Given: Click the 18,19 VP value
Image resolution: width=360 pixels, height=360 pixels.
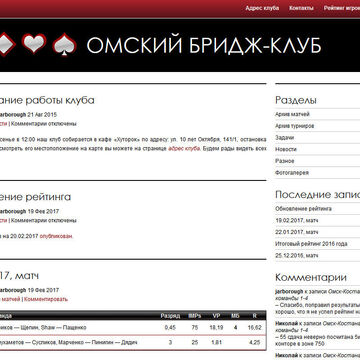Looking at the screenshot, I should [217, 328].
